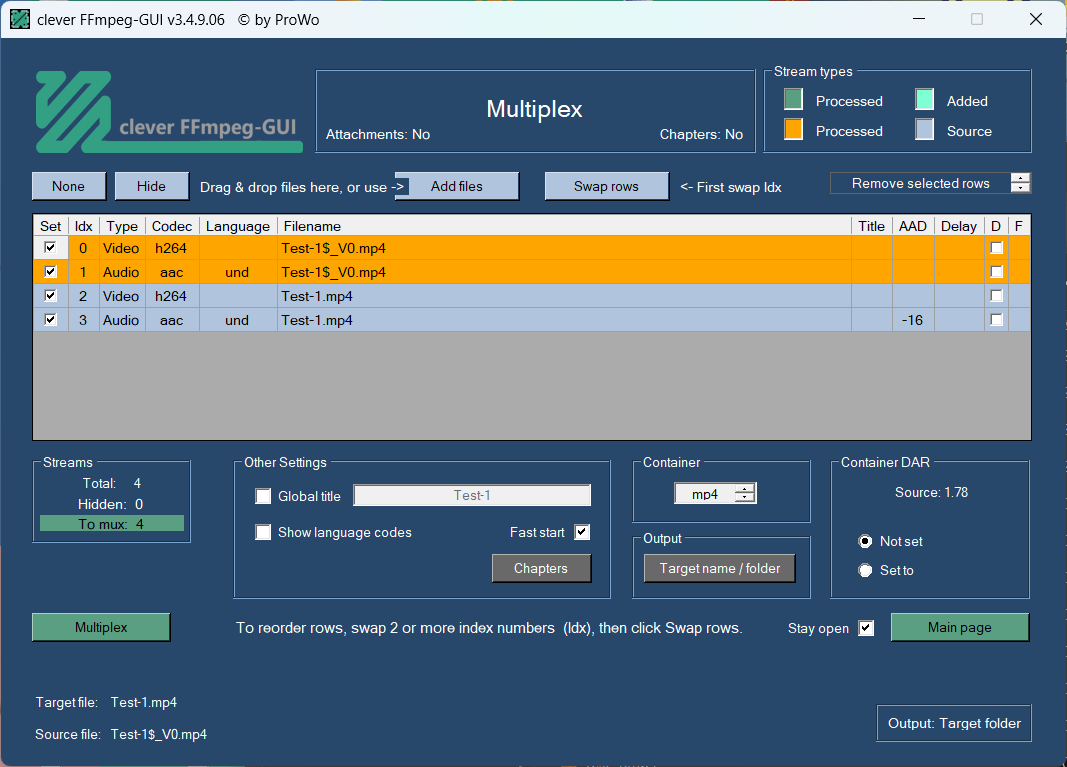This screenshot has width=1067, height=767.
Task: Click the Added stream type swatch
Action: tap(925, 100)
